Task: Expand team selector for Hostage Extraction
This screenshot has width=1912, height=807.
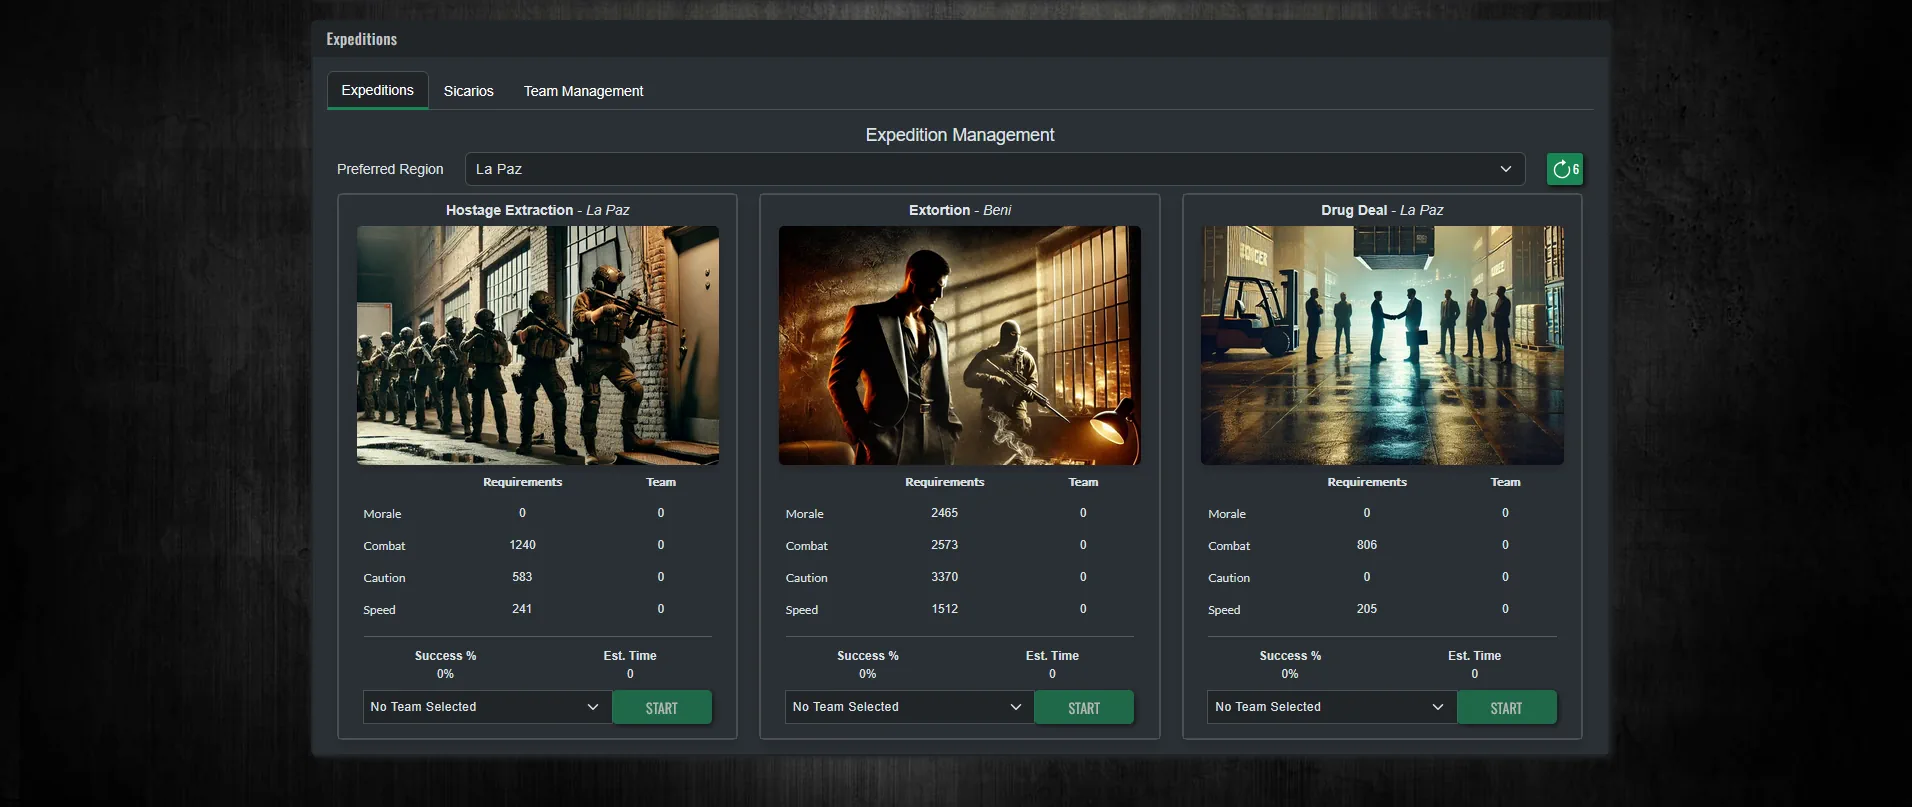Action: (x=486, y=707)
